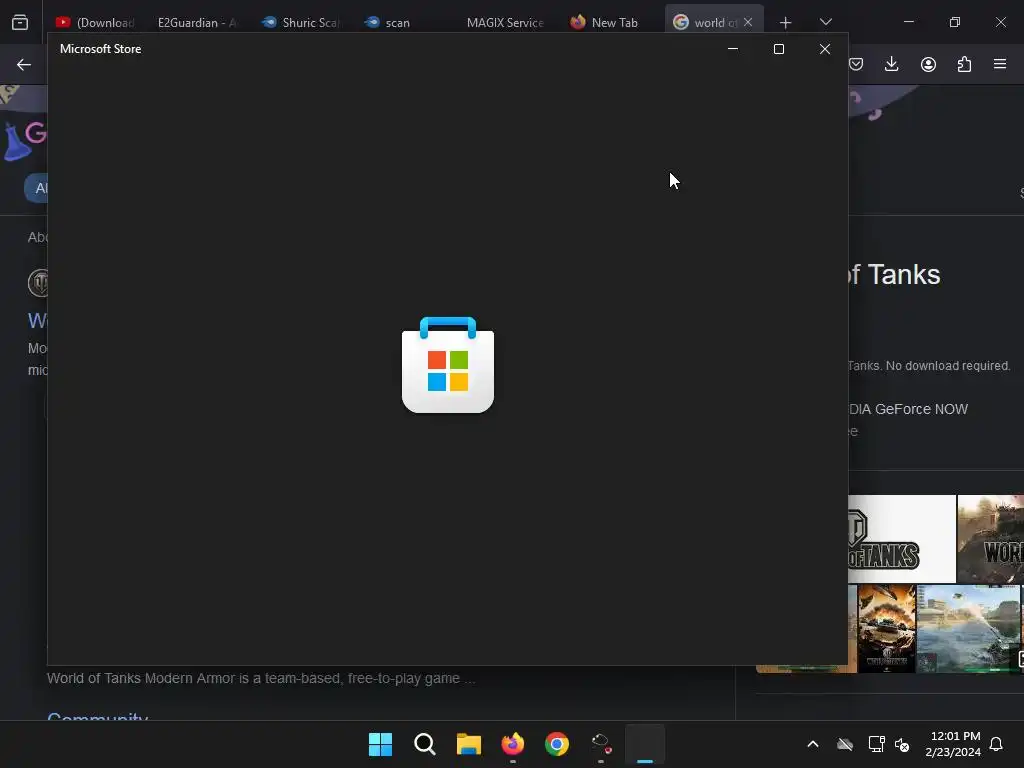Open the Windows Start menu
The width and height of the screenshot is (1024, 768).
click(380, 744)
